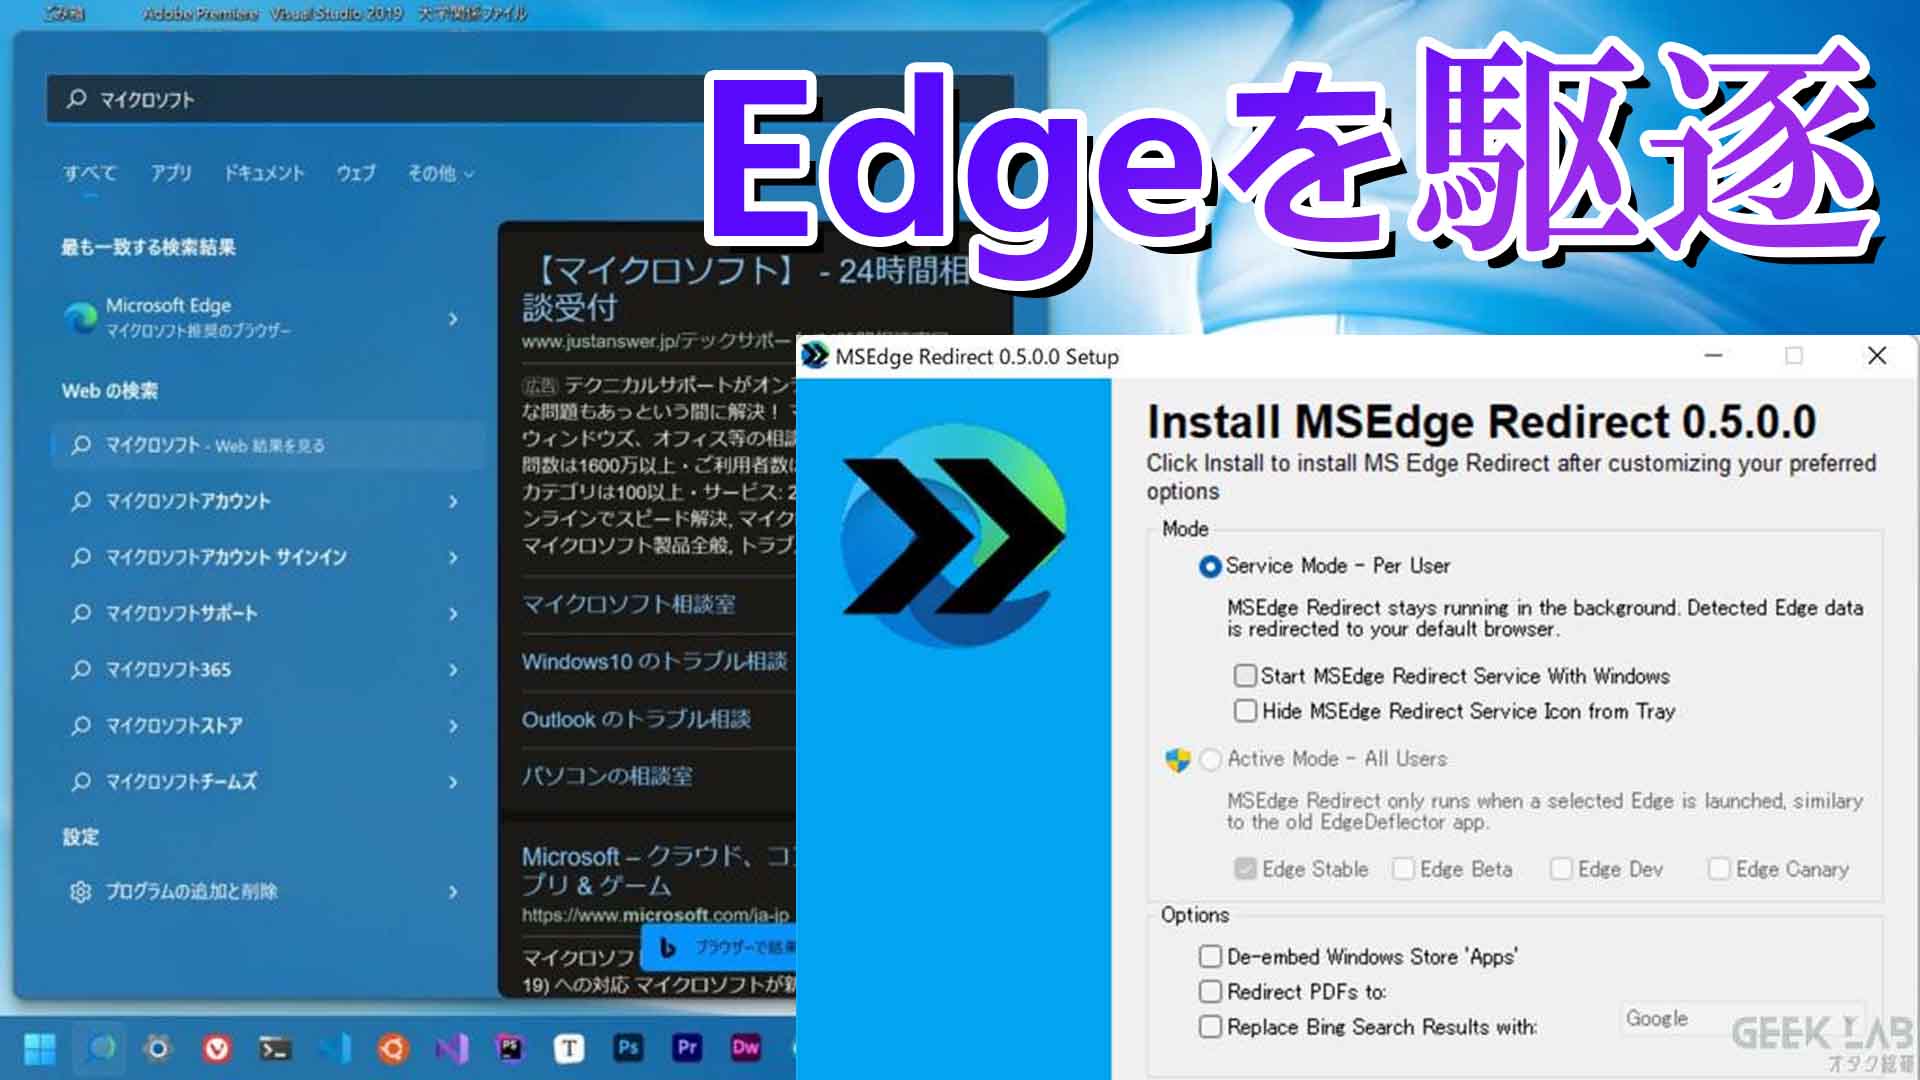This screenshot has width=1920, height=1080.
Task: Click the taskbar Search icon
Action: [100, 1048]
